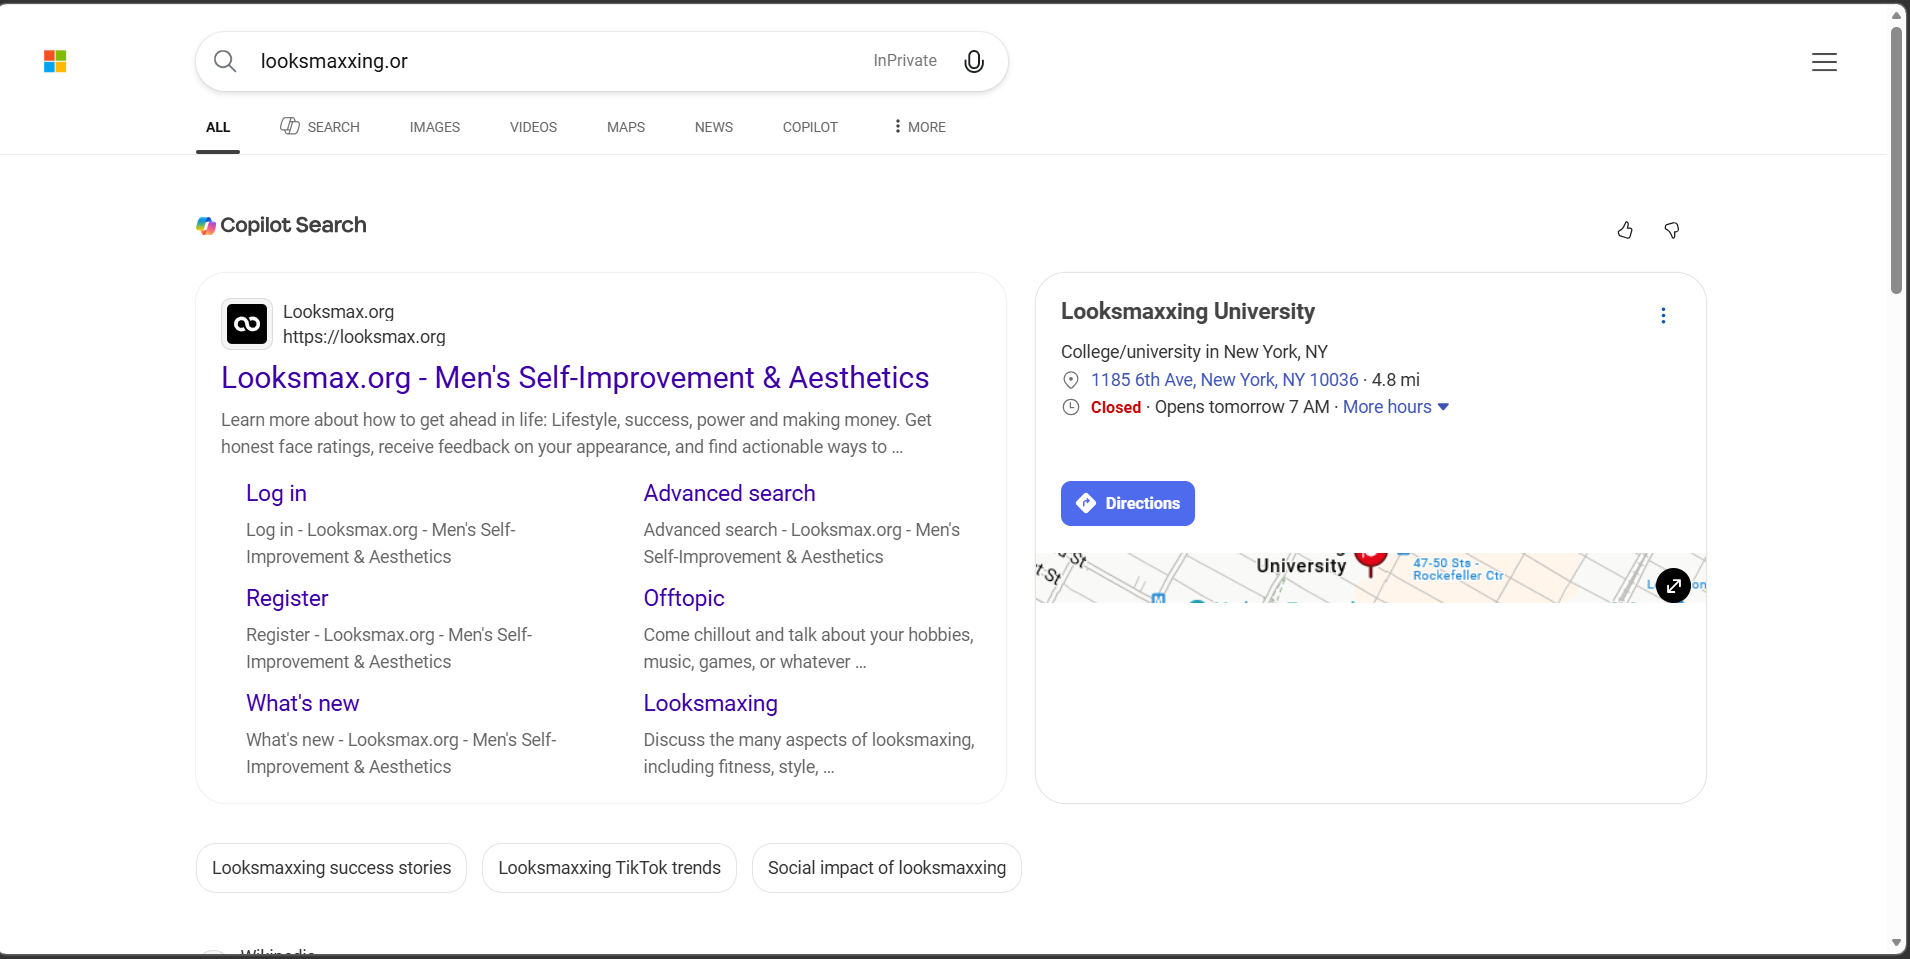Open the 1185 6th Ave address link
The image size is (1910, 959).
pyautogui.click(x=1225, y=380)
